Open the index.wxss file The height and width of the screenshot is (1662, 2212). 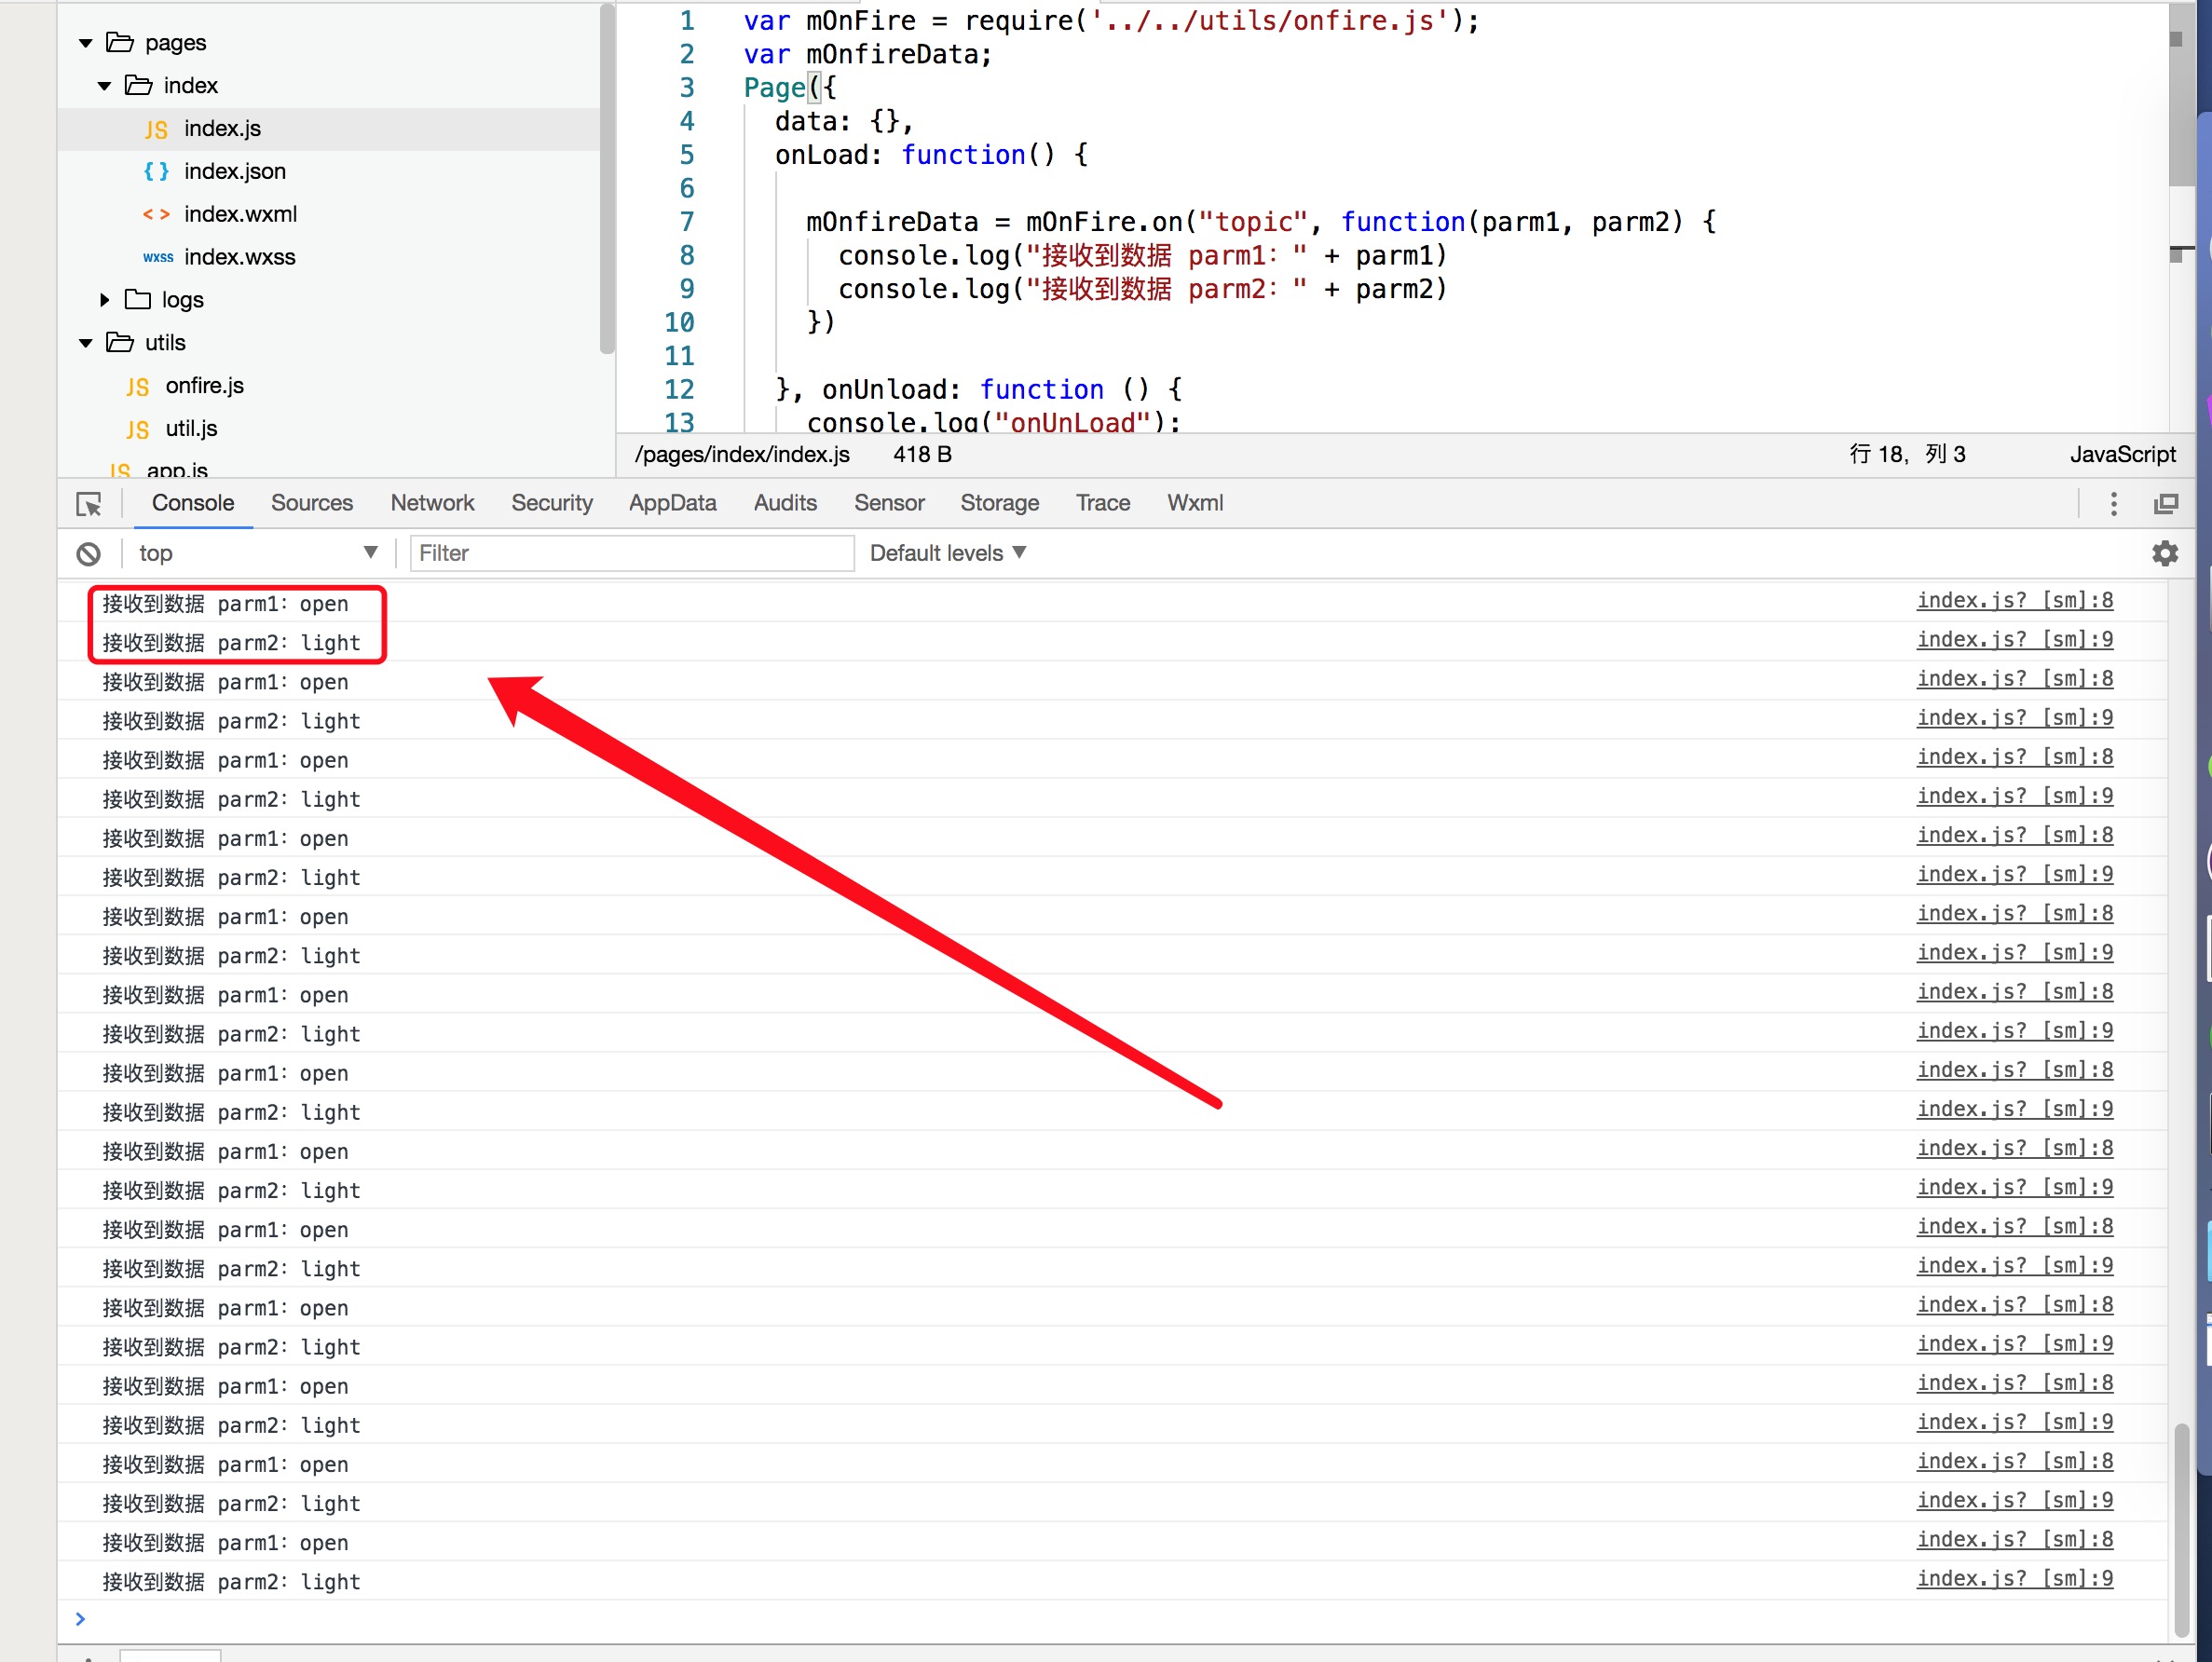point(239,257)
